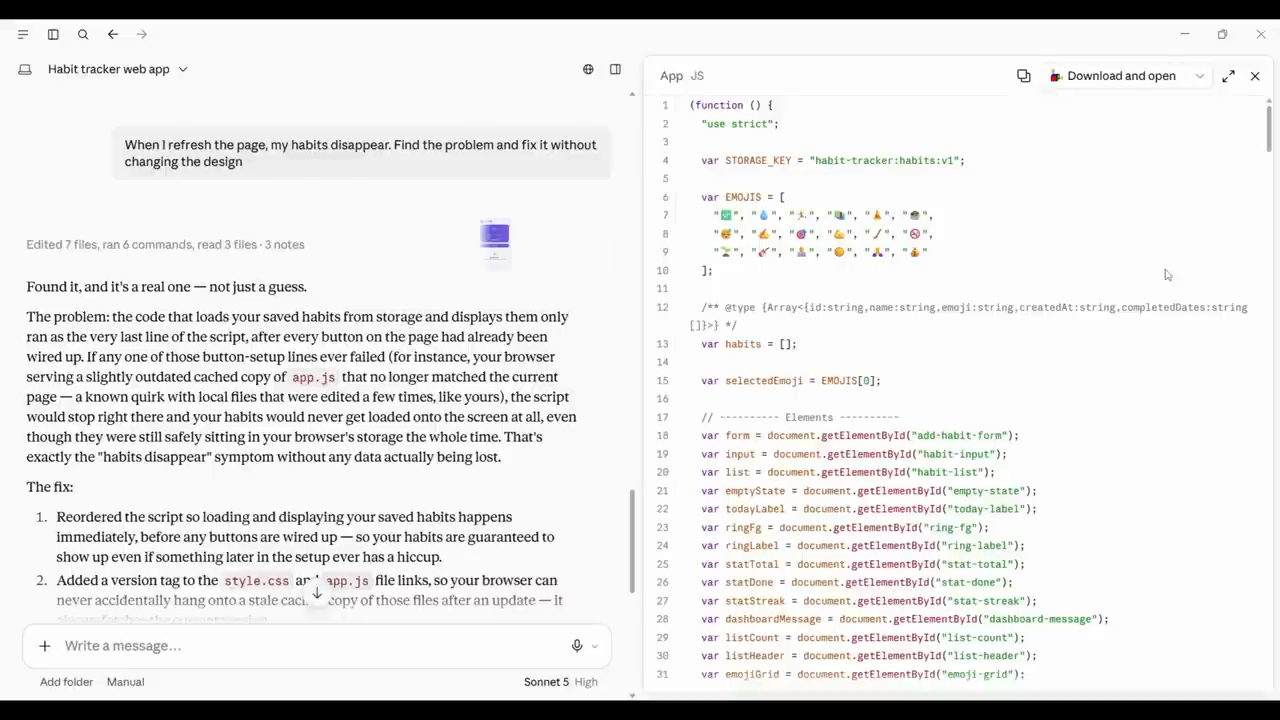Open the microphone options chevron
This screenshot has height=720, width=1280.
(x=594, y=647)
